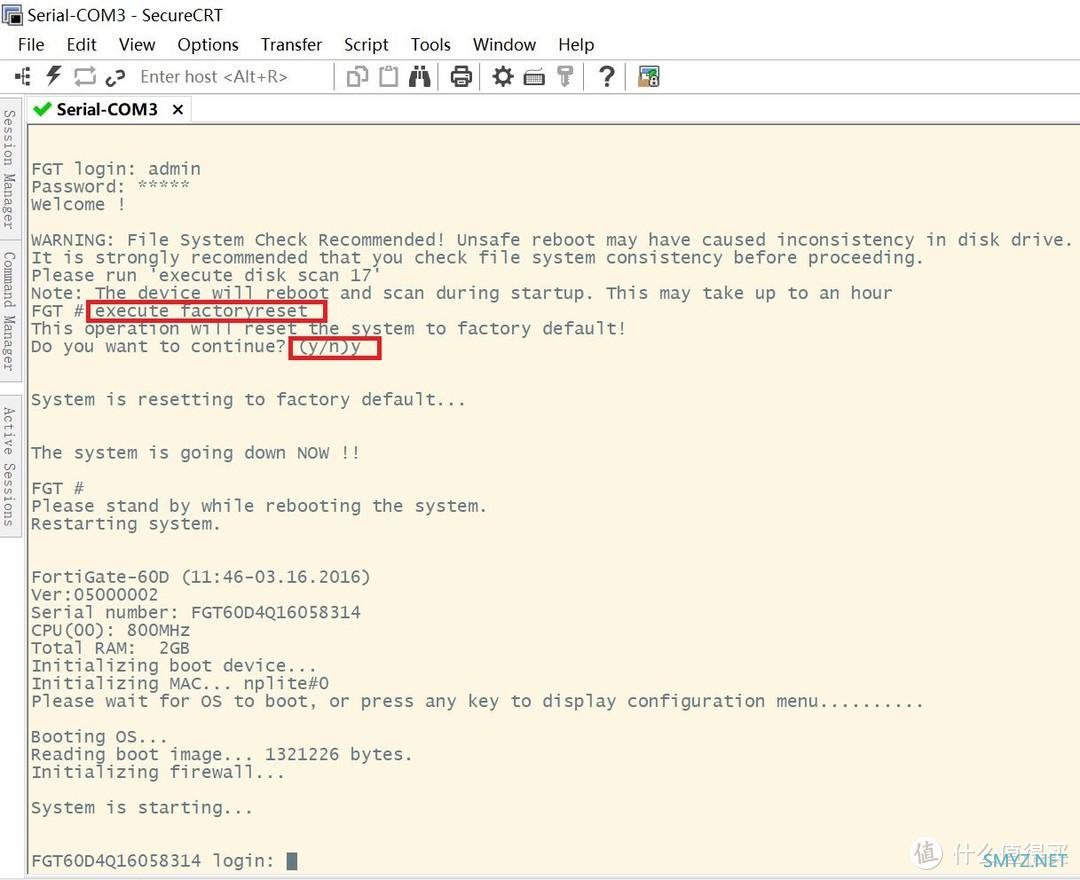Click the Quick Connect lightning icon
This screenshot has width=1080, height=880.
coord(54,76)
